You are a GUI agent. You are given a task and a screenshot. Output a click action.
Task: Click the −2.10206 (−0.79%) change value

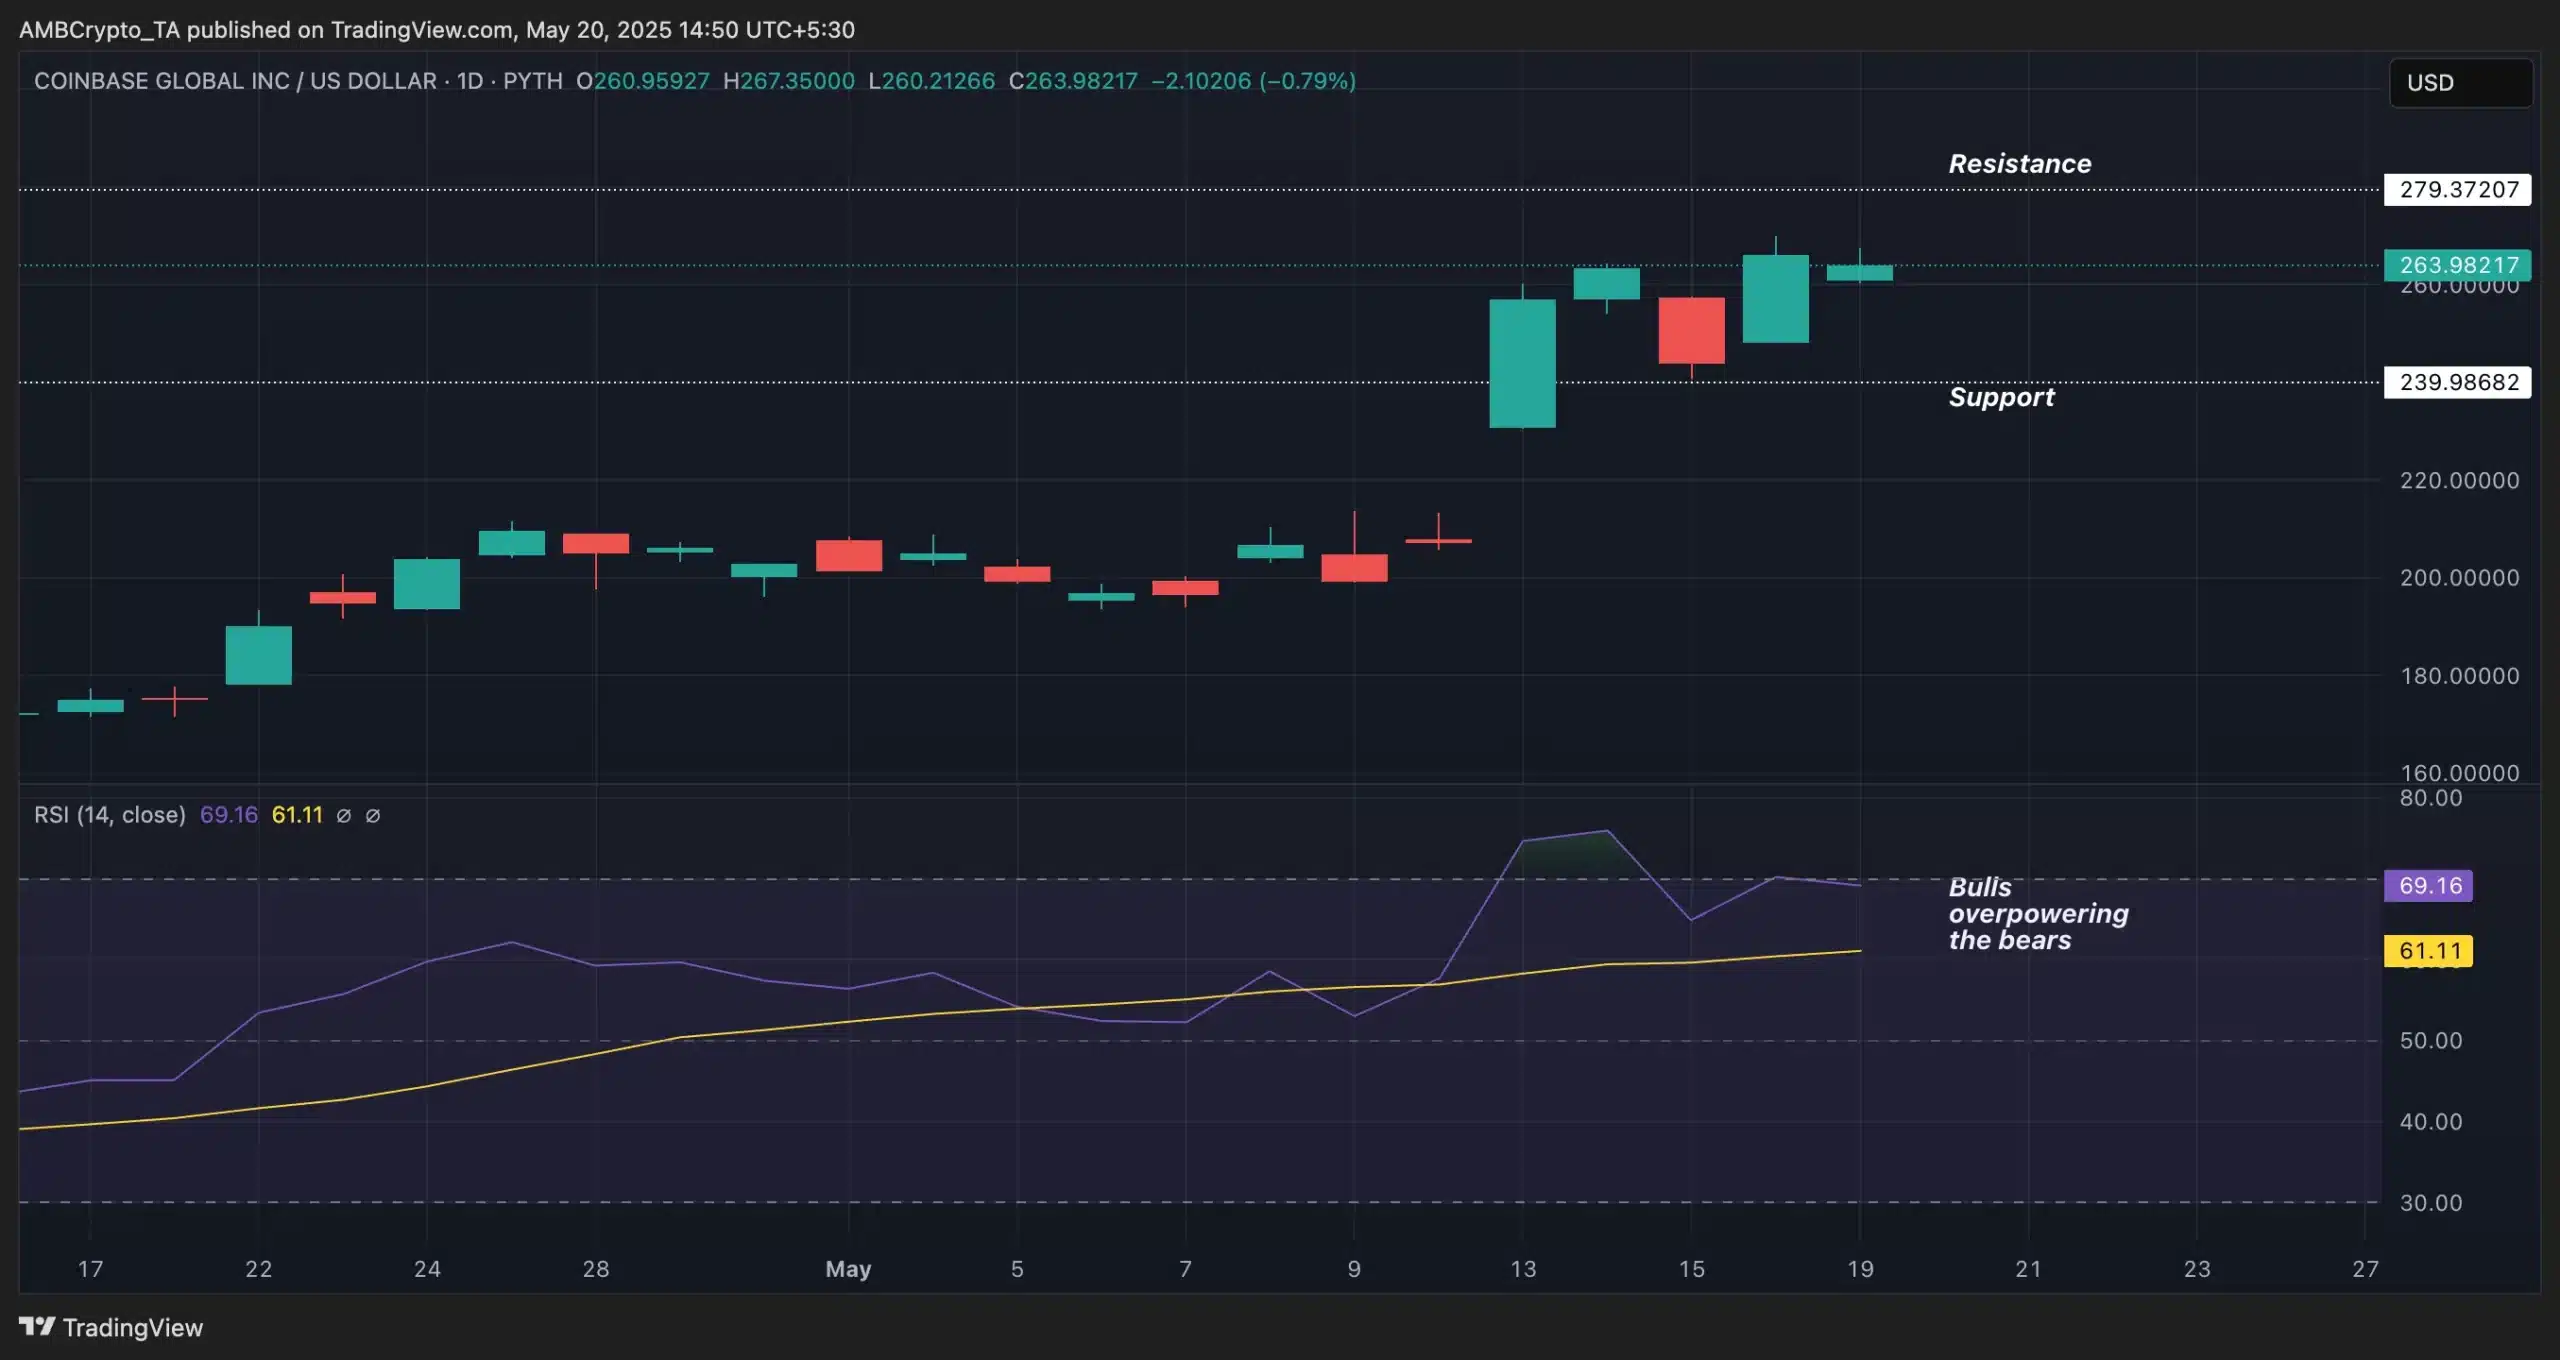click(1253, 81)
